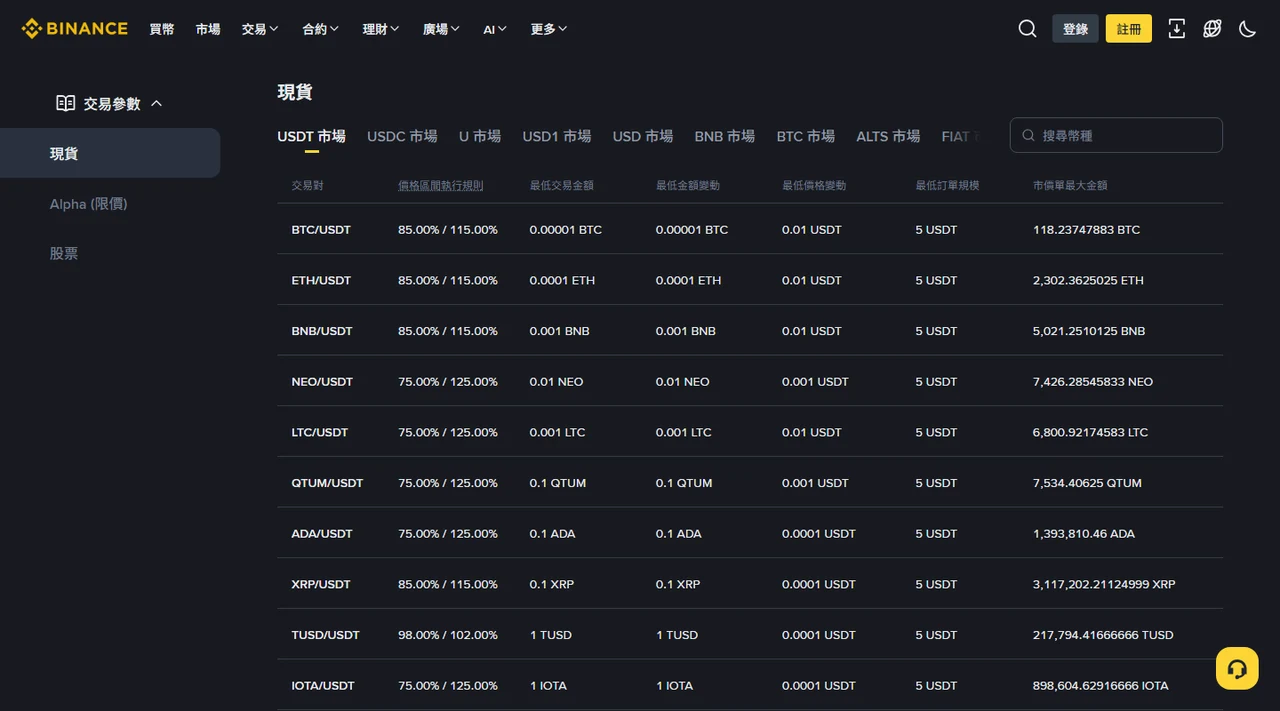Click the QTUM/USDT pair row
The height and width of the screenshot is (711, 1280).
[750, 483]
